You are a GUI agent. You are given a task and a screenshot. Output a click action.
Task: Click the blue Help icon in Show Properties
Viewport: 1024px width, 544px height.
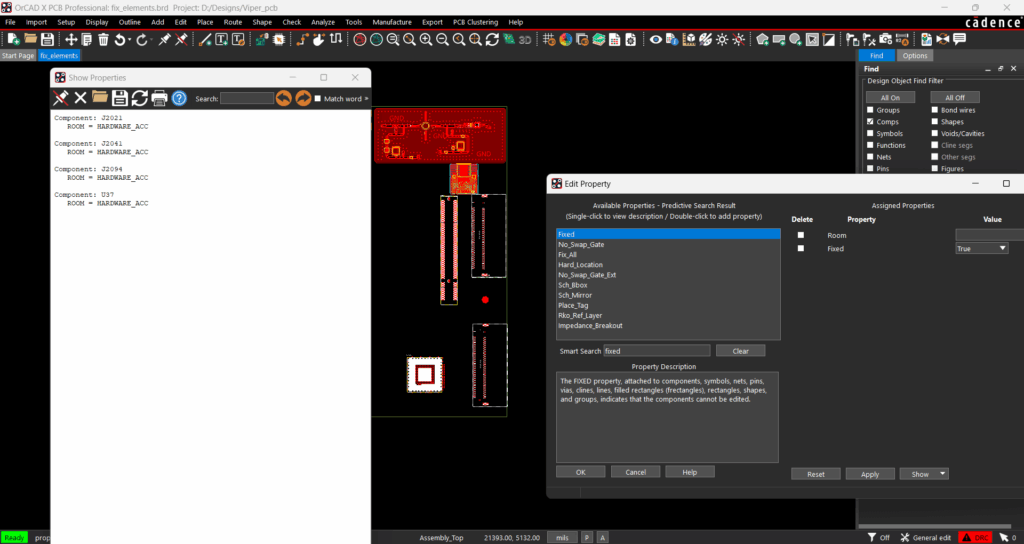pos(179,98)
